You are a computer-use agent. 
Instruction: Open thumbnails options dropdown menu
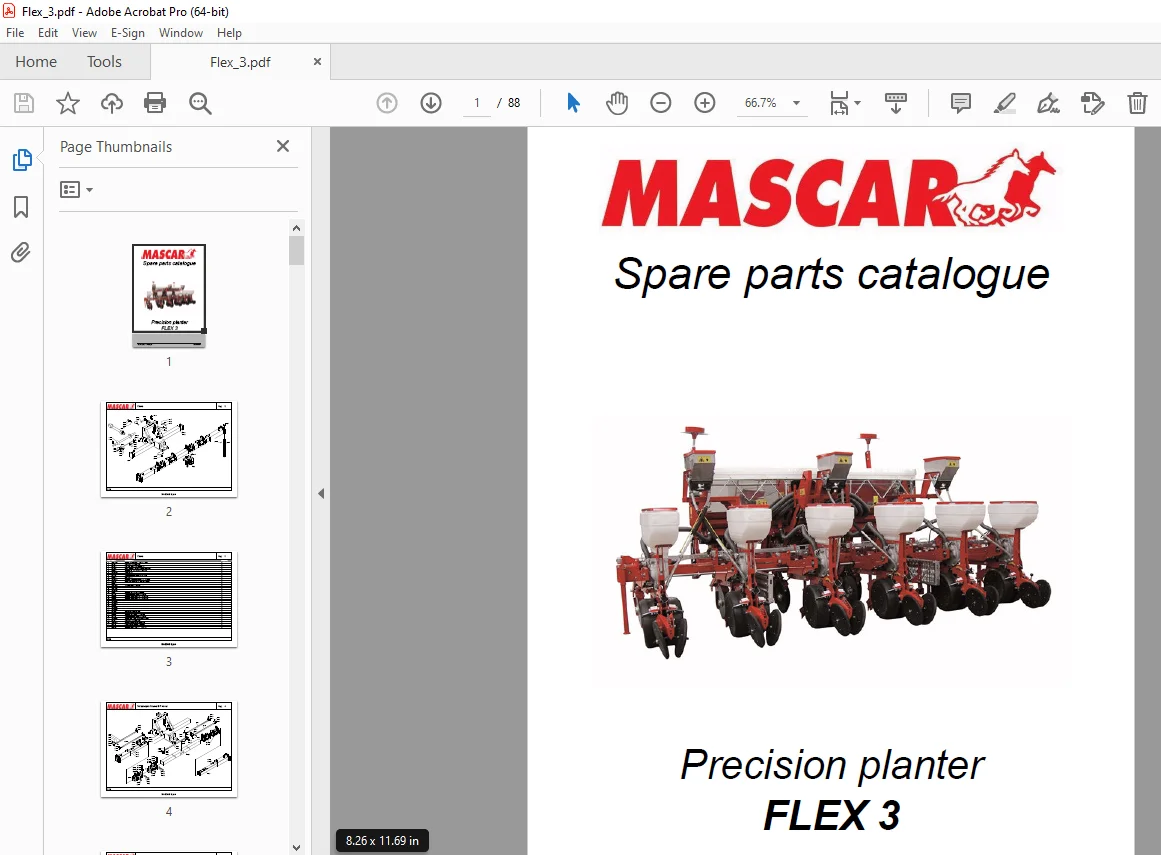click(76, 190)
